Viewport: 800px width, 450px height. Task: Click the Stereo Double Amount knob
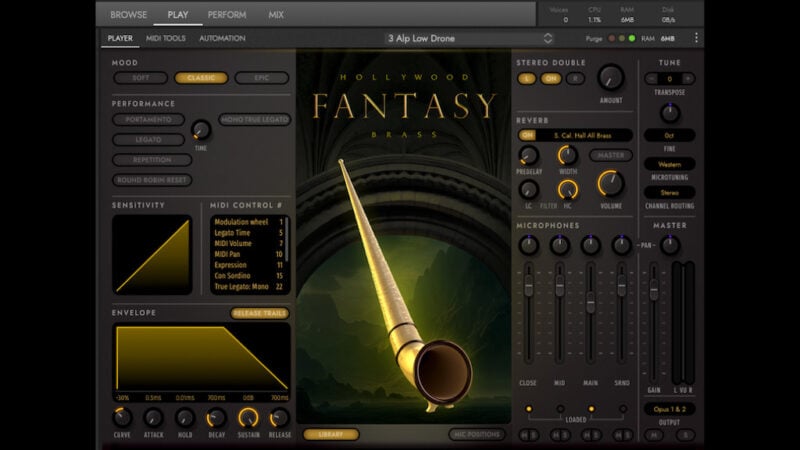610,78
